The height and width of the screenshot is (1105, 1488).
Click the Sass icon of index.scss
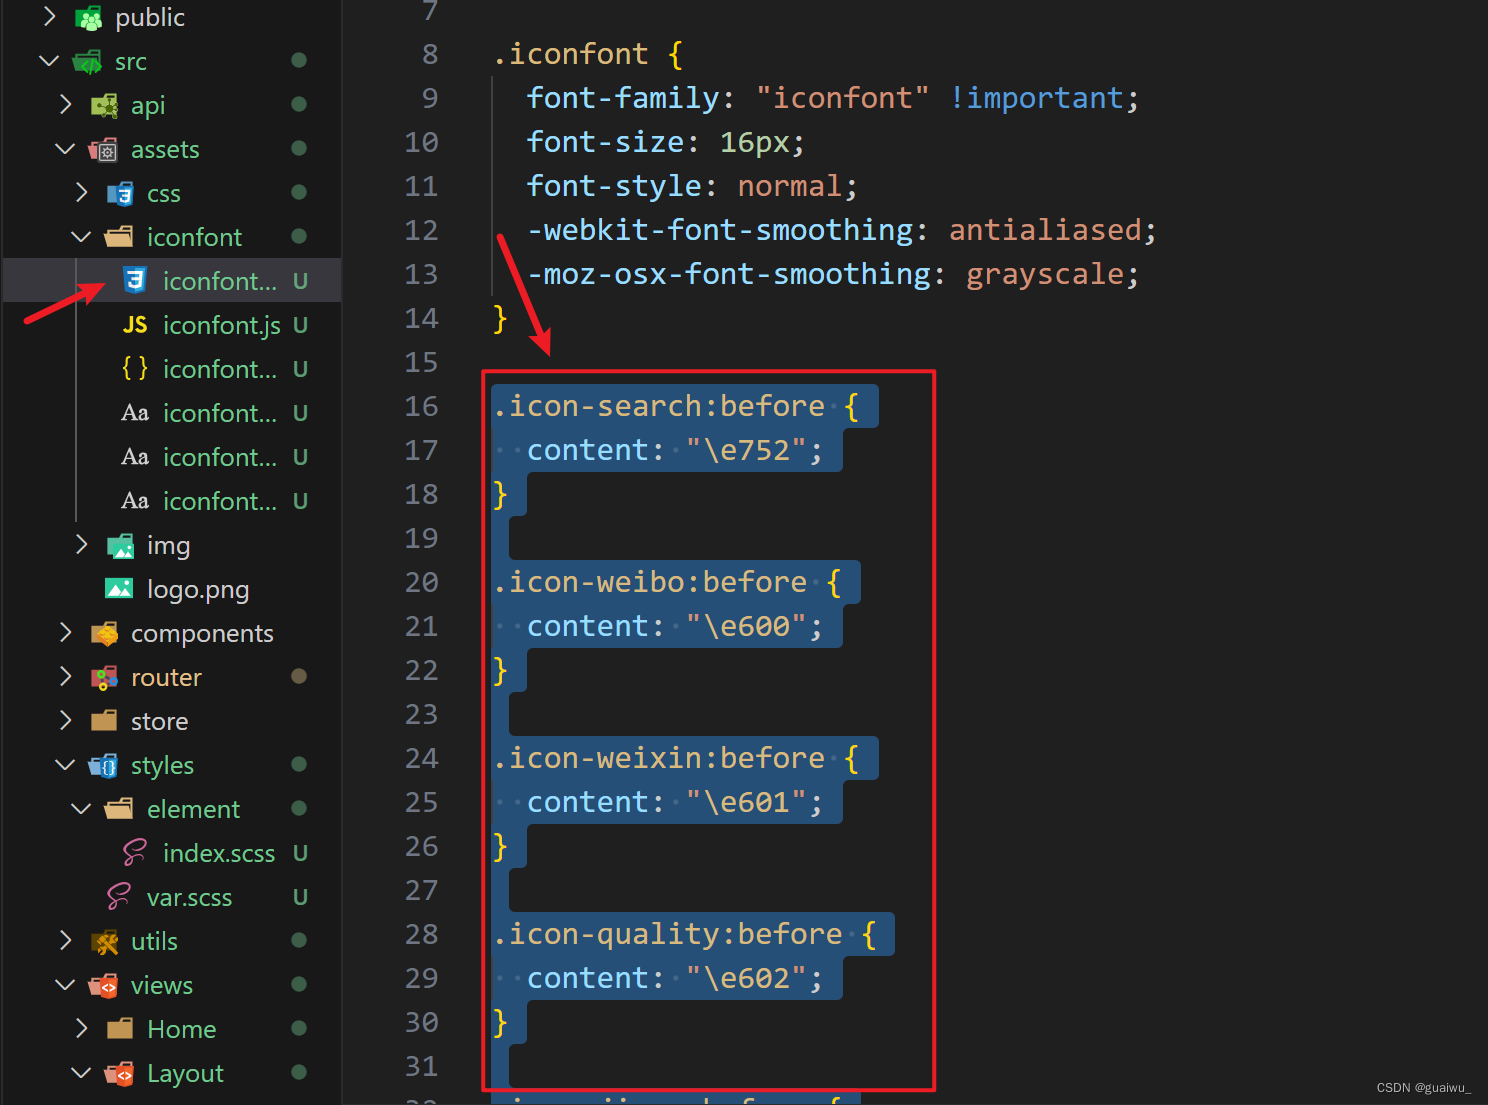tap(135, 853)
